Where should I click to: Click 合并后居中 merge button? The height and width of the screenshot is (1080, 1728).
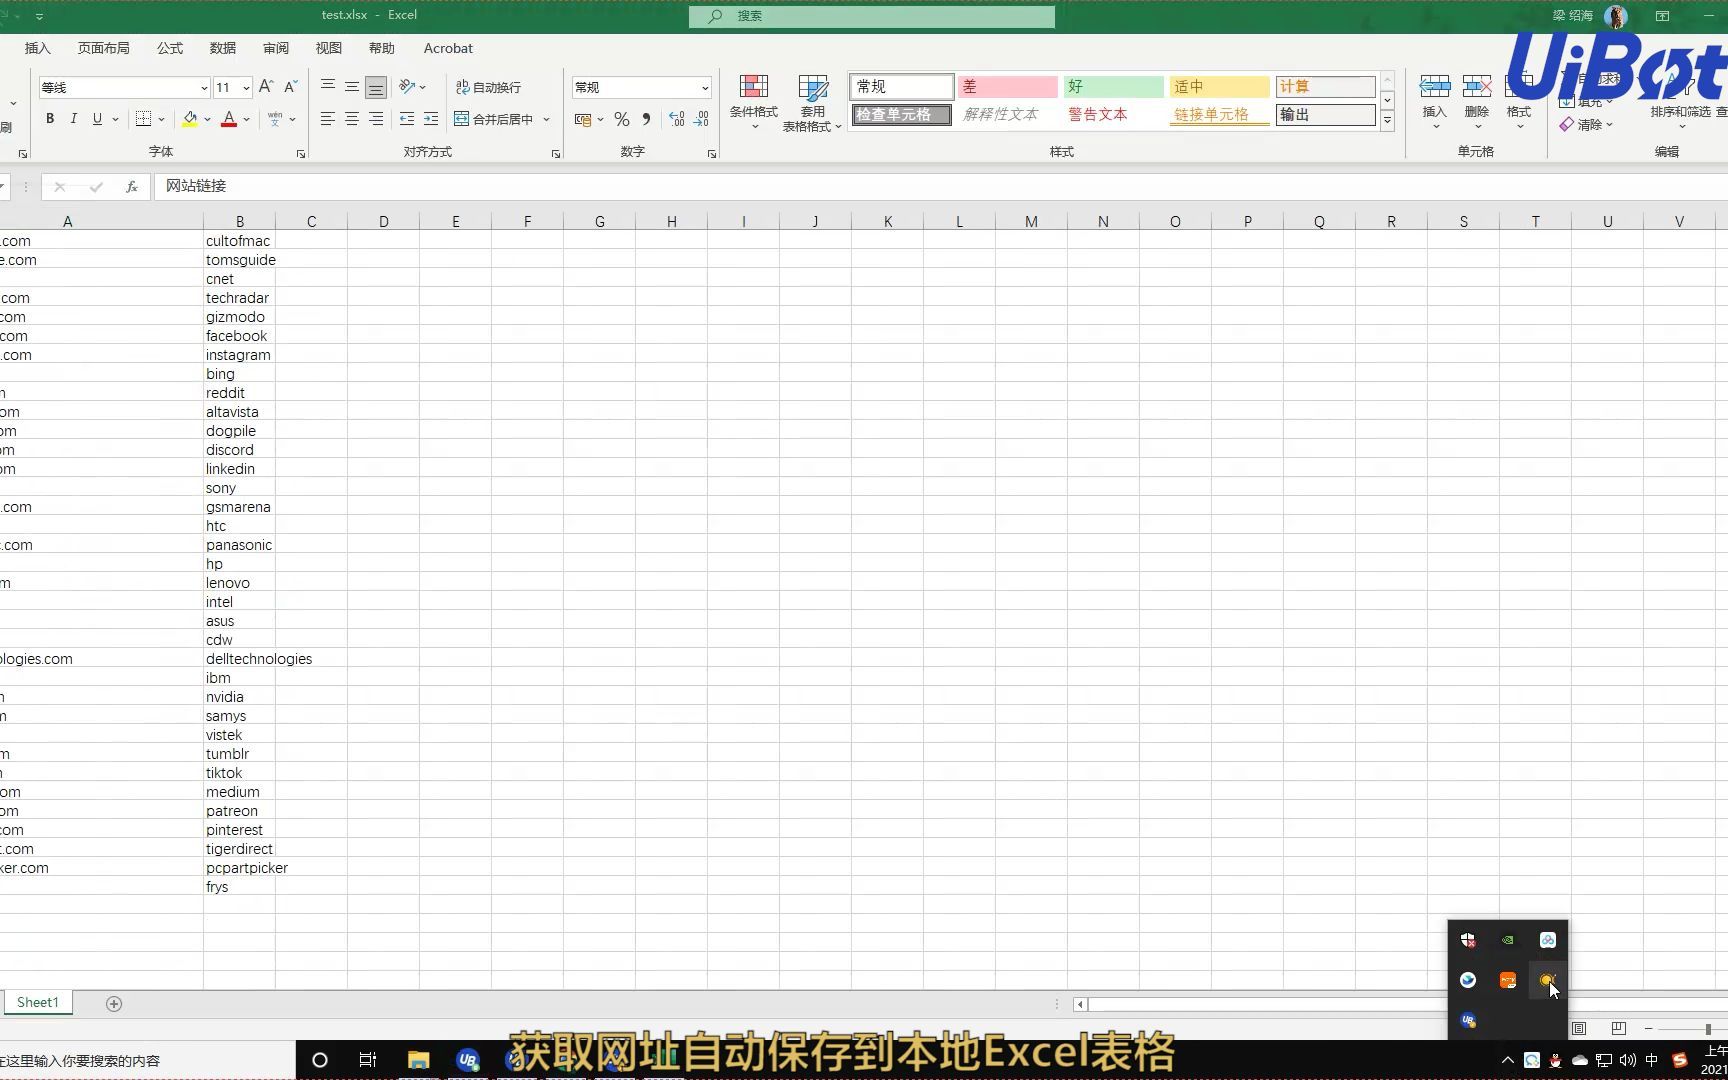(494, 119)
